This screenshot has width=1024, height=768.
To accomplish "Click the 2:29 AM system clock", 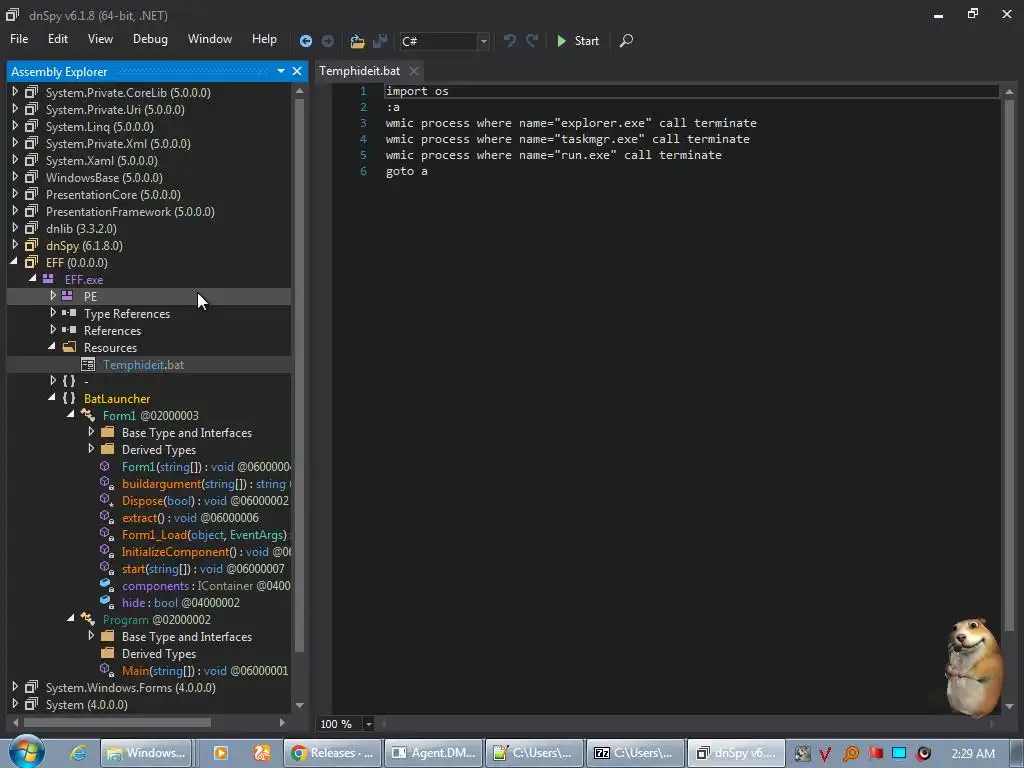I will (x=973, y=753).
